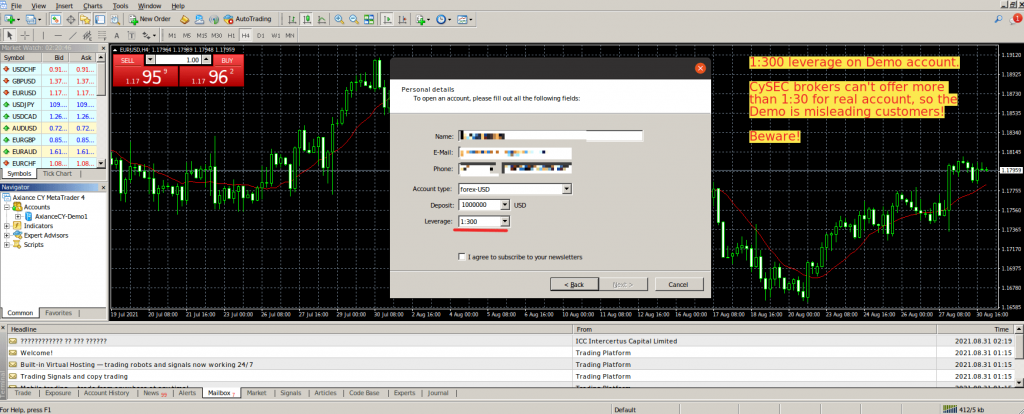
Task: Expand the Indicators tree node
Action: tap(7, 226)
